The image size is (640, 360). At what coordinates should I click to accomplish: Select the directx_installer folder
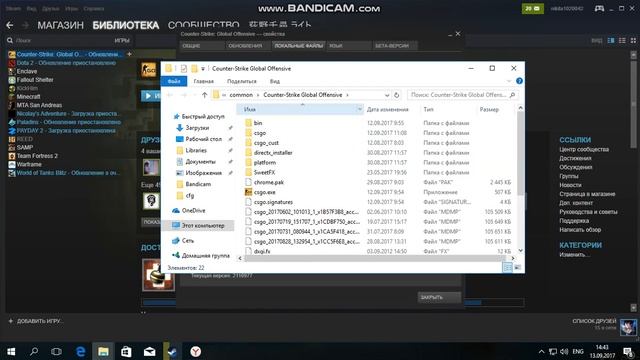click(273, 153)
